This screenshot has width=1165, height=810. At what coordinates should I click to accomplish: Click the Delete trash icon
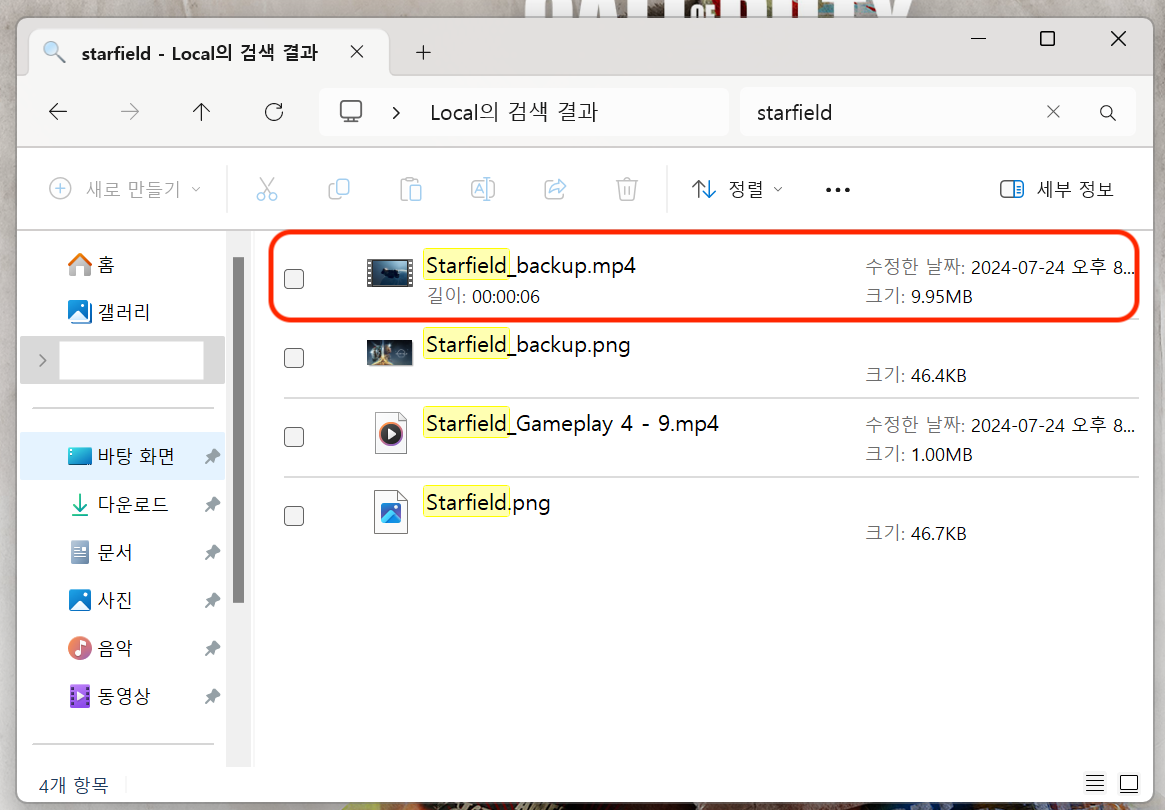click(627, 189)
